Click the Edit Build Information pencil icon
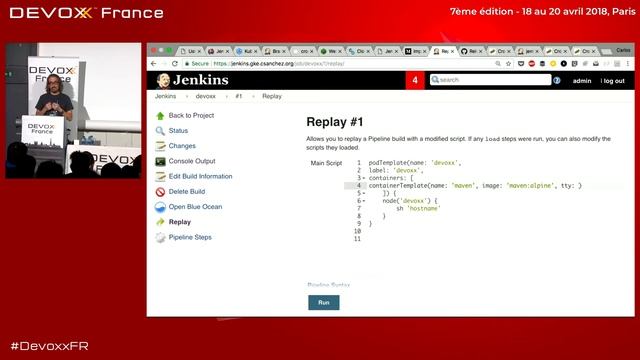The width and height of the screenshot is (640, 360). pos(160,177)
